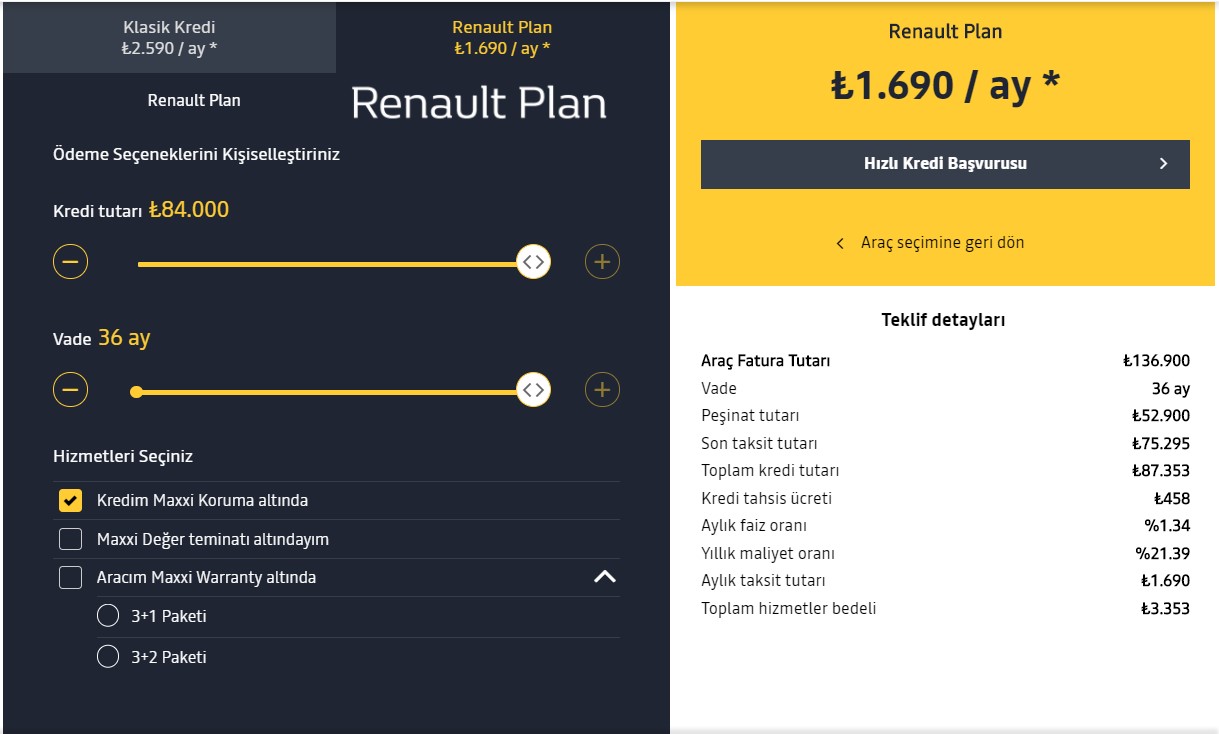Click back chevron beside Araç seçimine geri dön
The height and width of the screenshot is (734, 1219).
[x=840, y=243]
